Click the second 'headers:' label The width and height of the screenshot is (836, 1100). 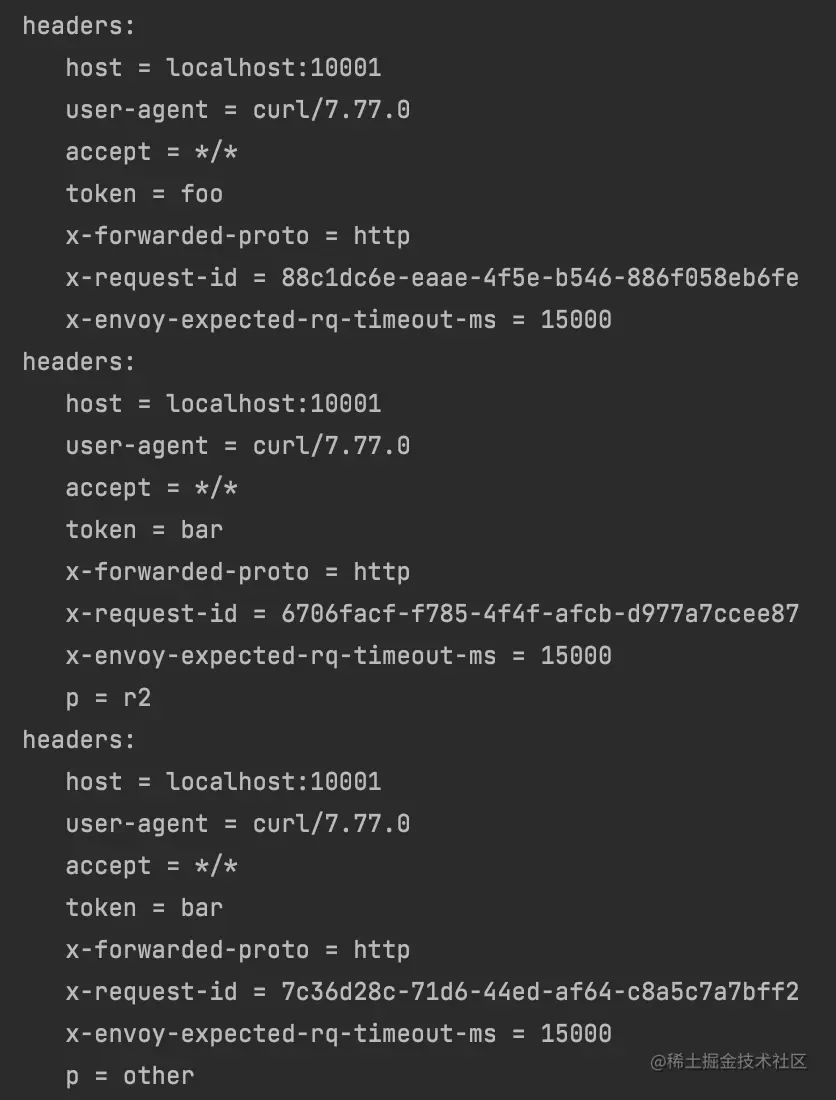[79, 362]
